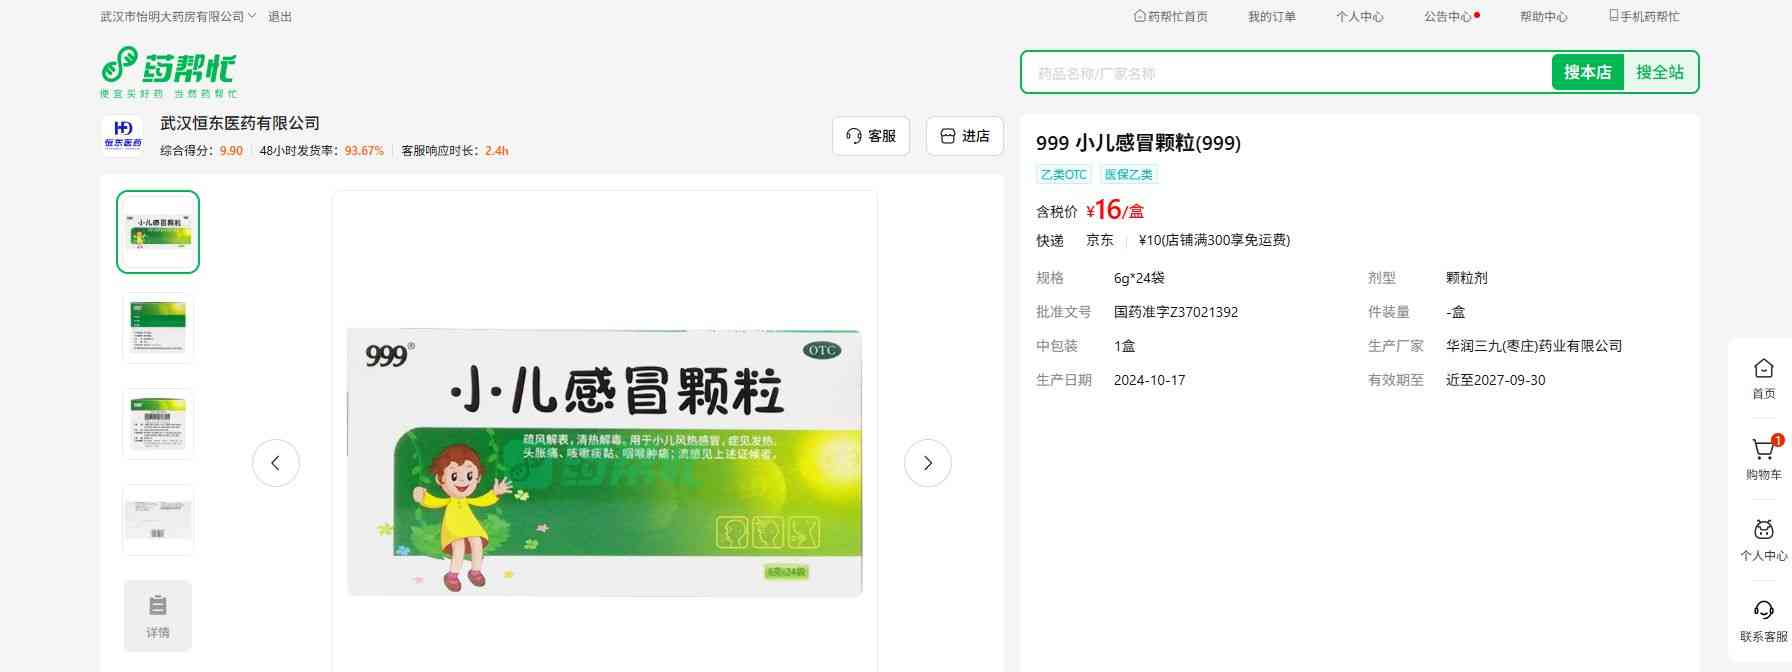Click the 恒东医药 store logo

point(123,136)
